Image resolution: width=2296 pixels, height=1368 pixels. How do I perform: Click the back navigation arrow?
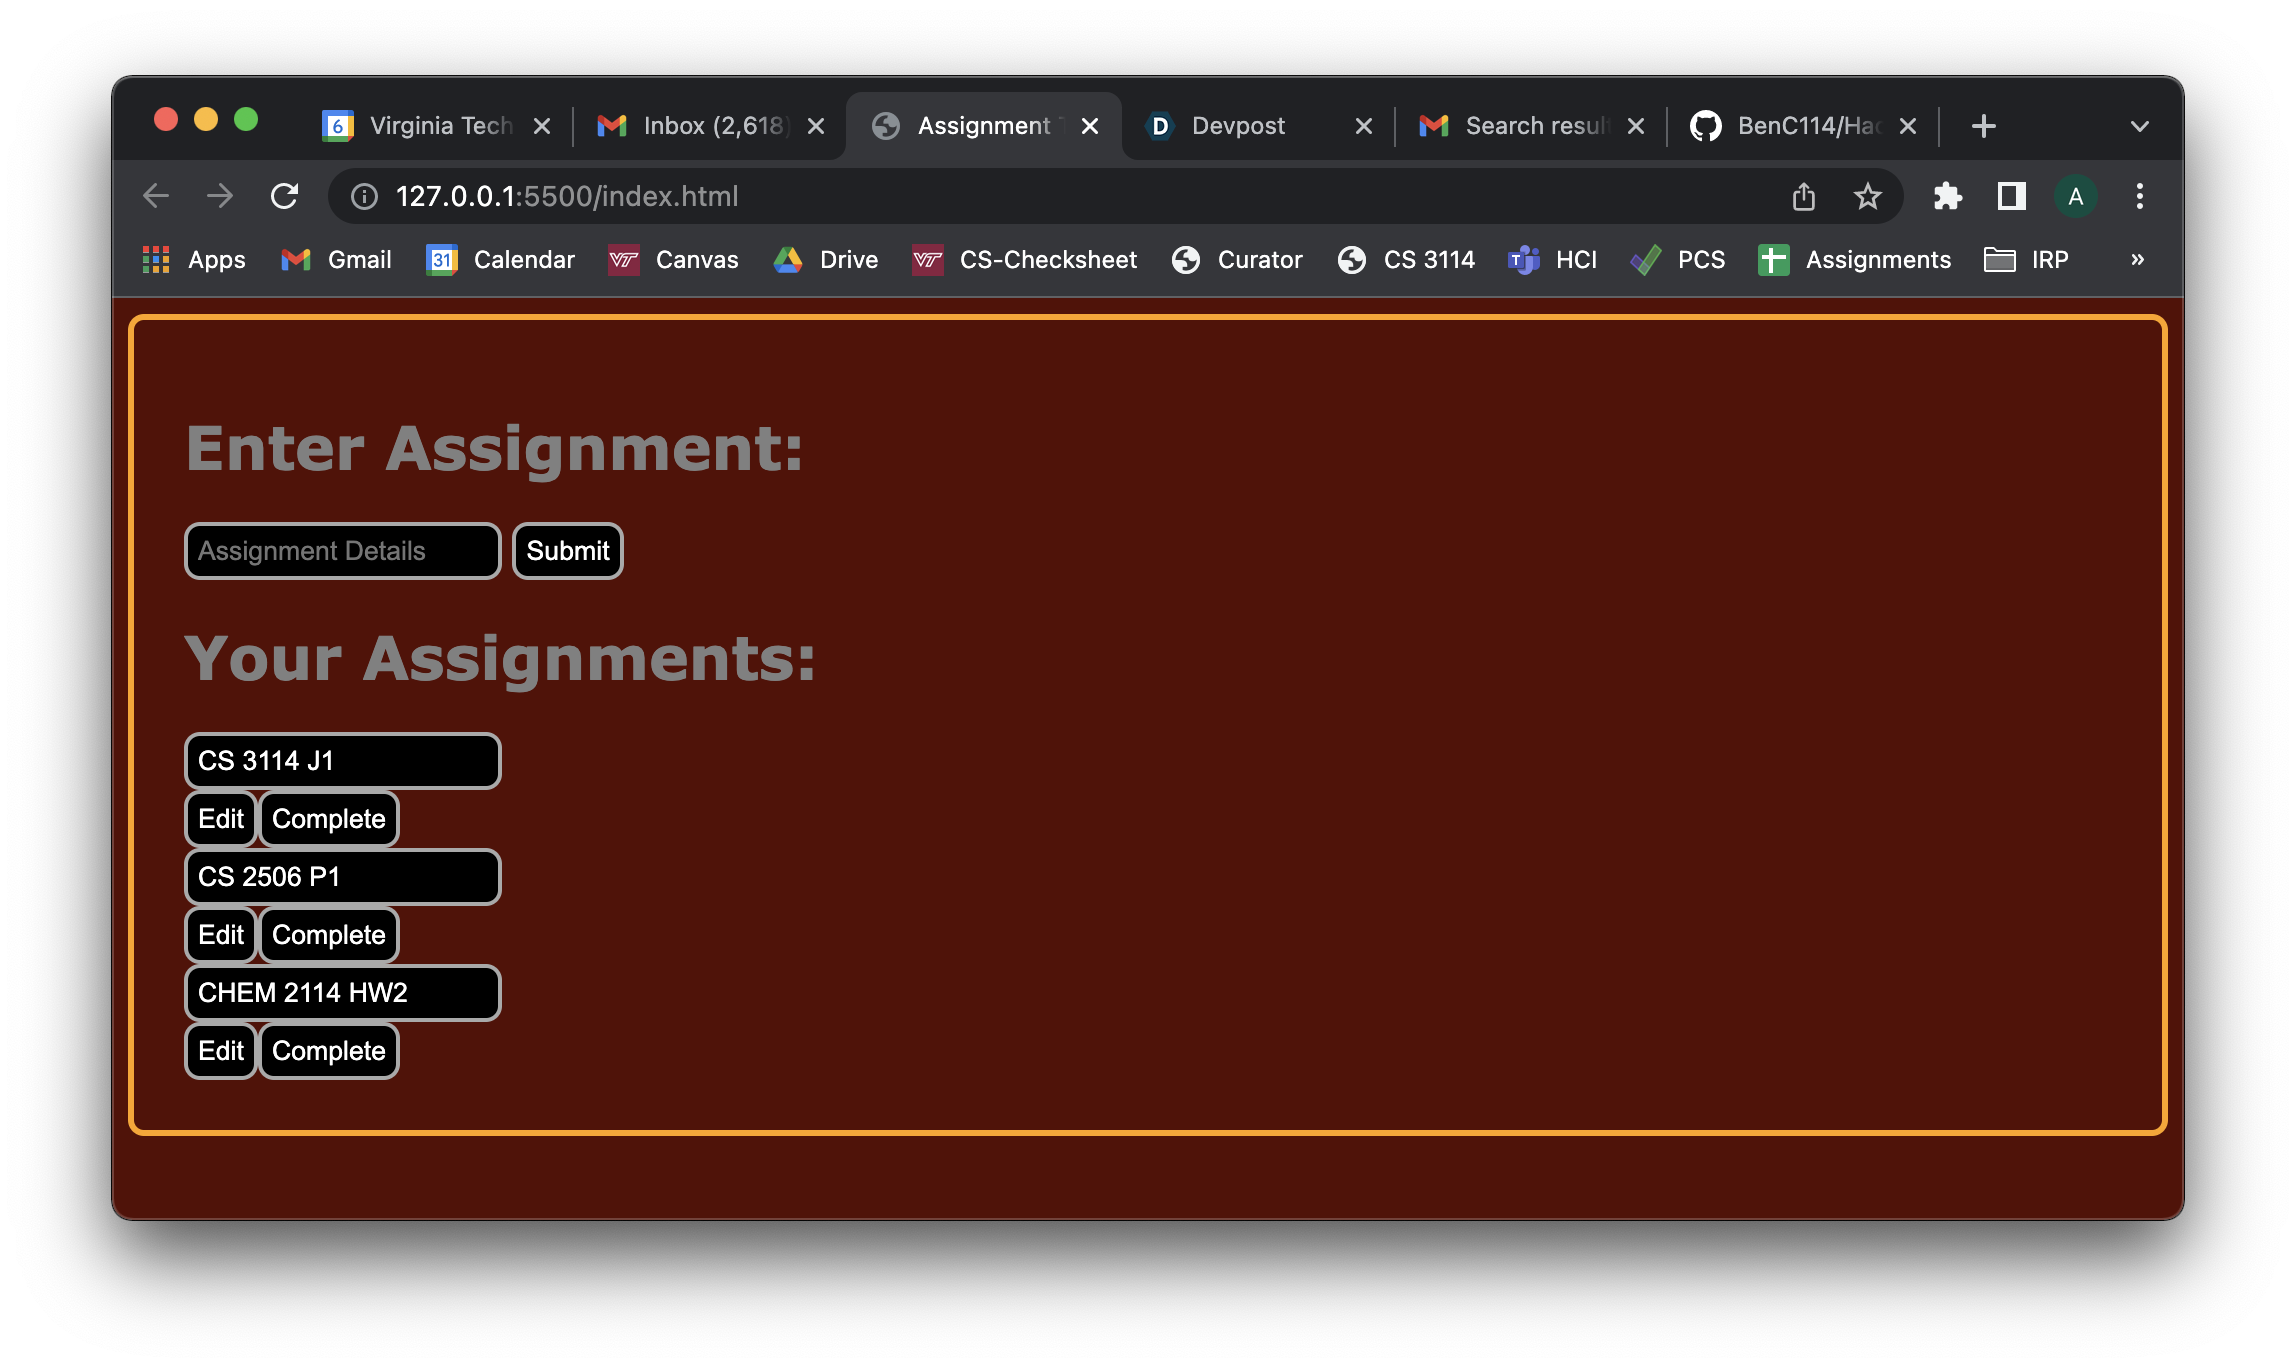pos(156,196)
